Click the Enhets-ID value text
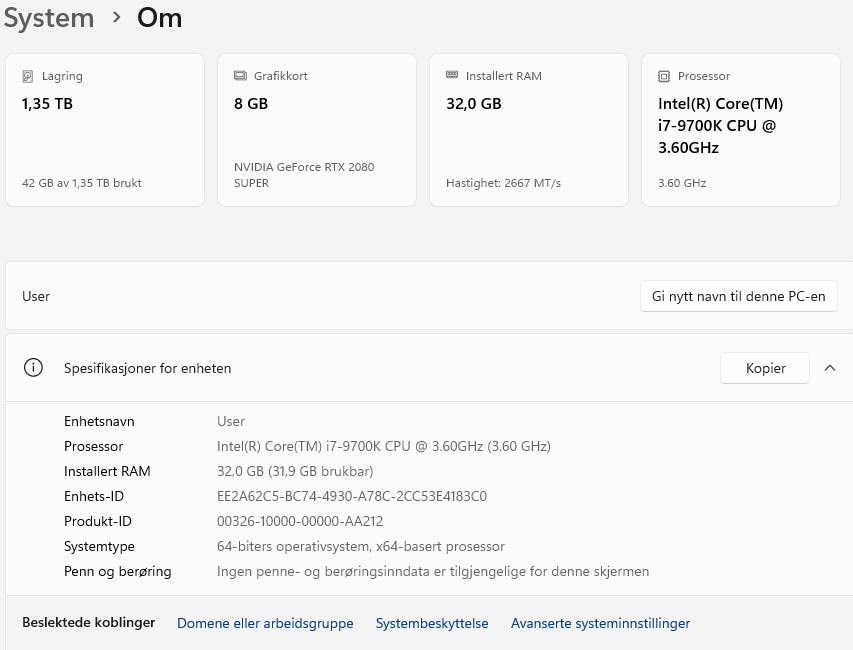The image size is (853, 650). point(352,496)
